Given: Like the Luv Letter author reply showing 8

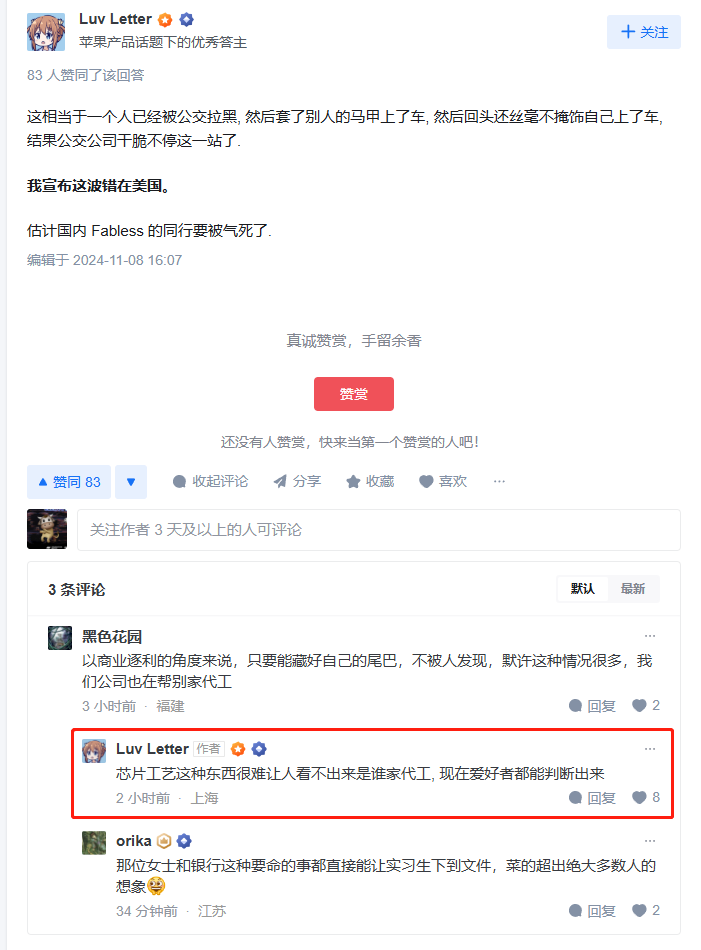Looking at the screenshot, I should coord(639,797).
